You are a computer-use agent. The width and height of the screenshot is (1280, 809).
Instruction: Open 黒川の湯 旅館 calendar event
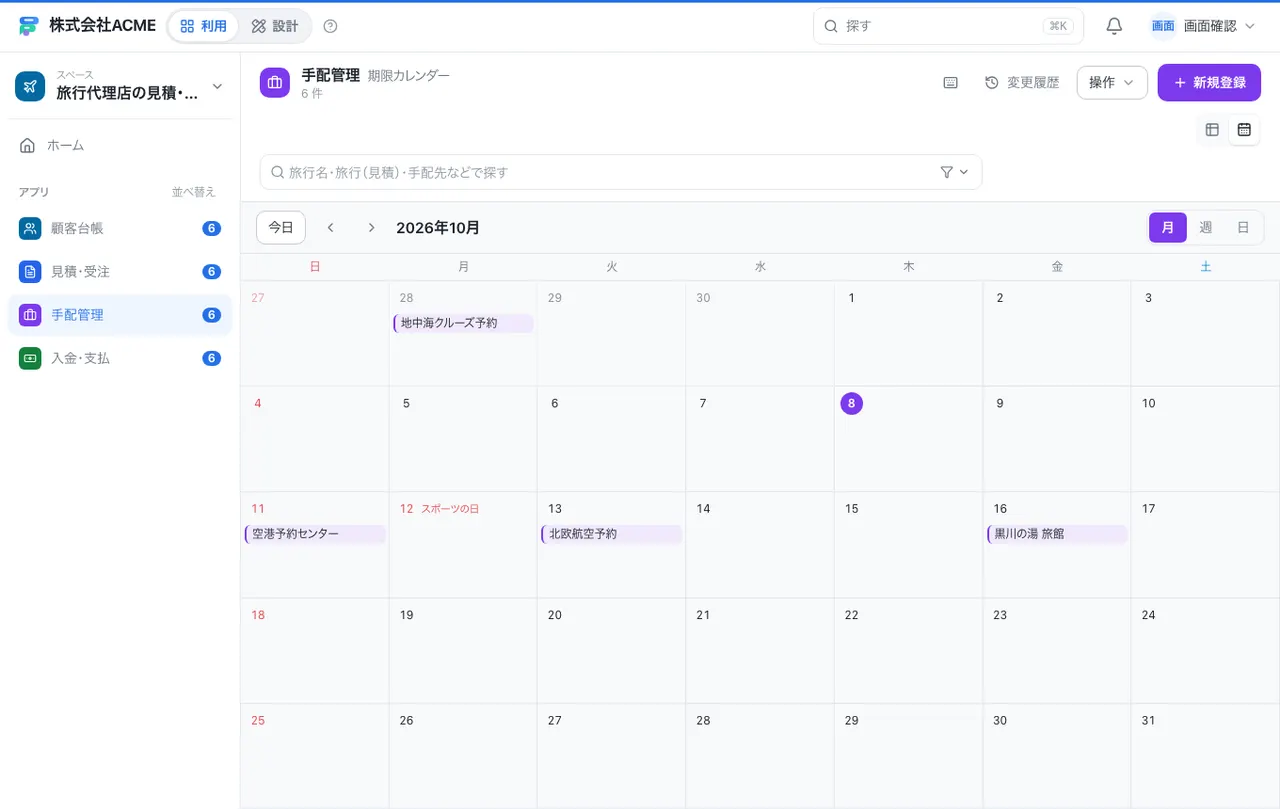click(x=1057, y=534)
